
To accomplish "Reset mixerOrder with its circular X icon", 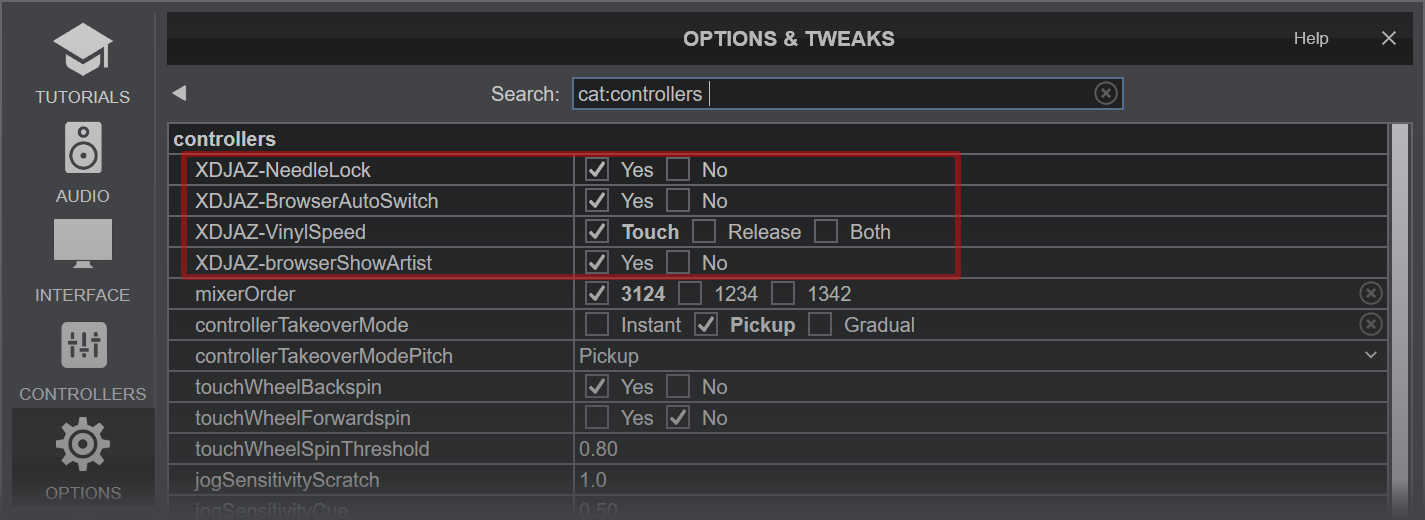I will (1370, 294).
